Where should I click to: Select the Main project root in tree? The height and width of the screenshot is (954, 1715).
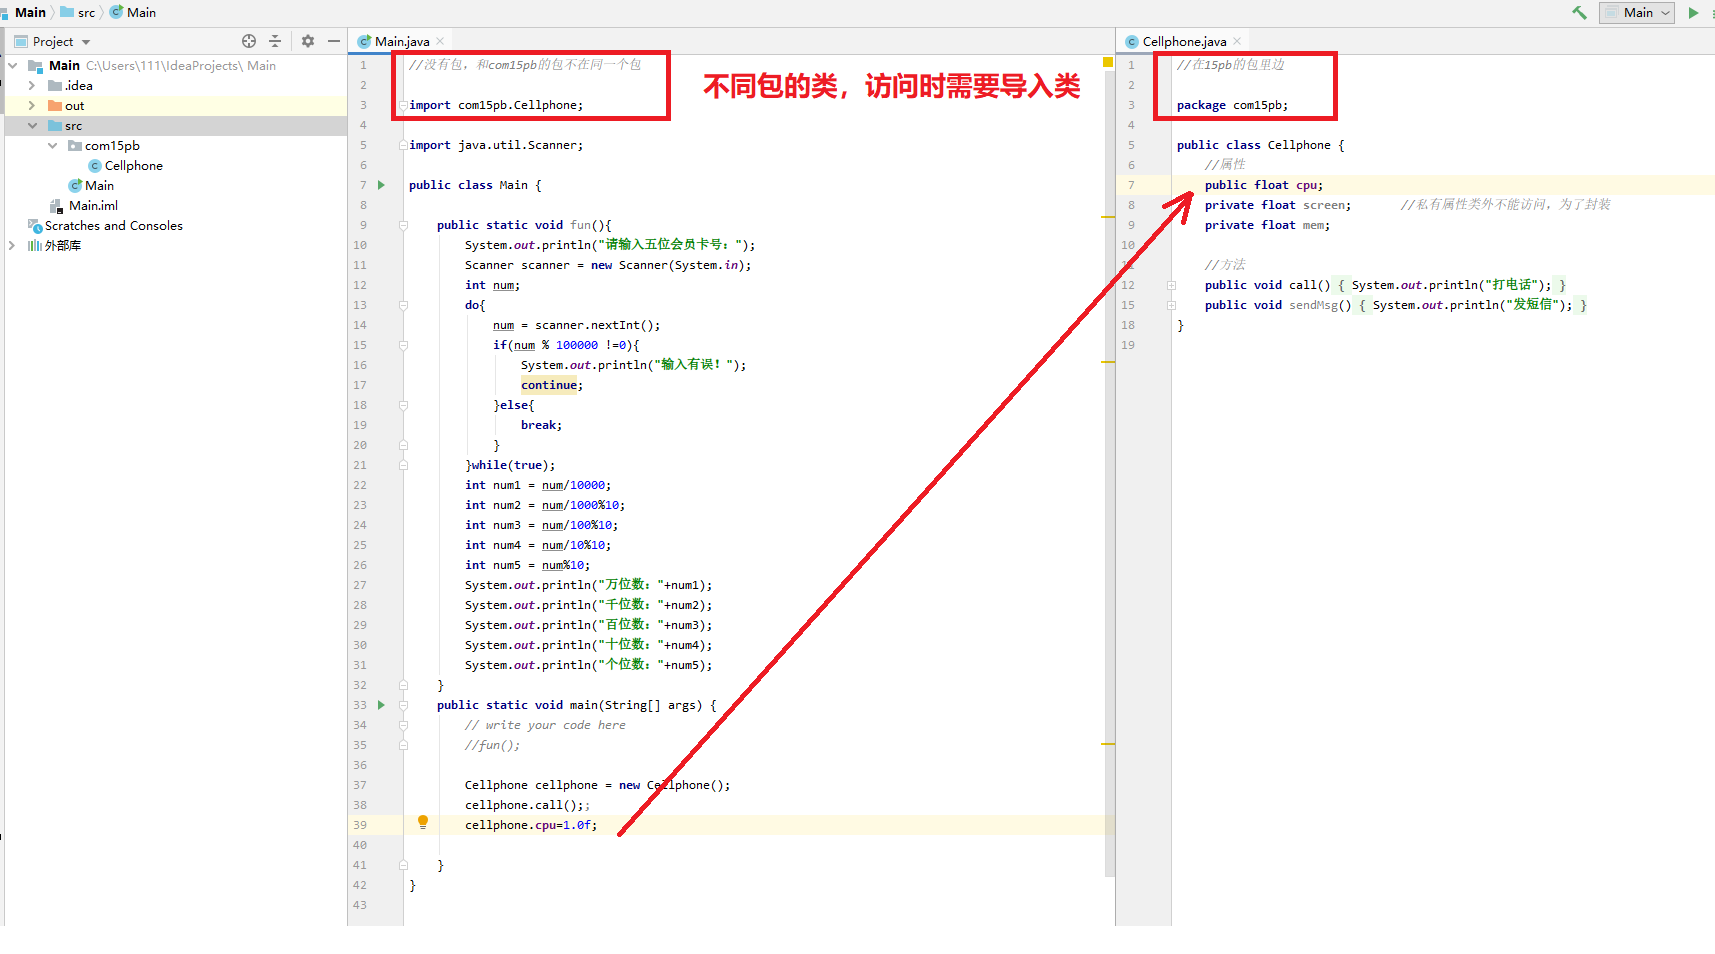click(x=64, y=66)
